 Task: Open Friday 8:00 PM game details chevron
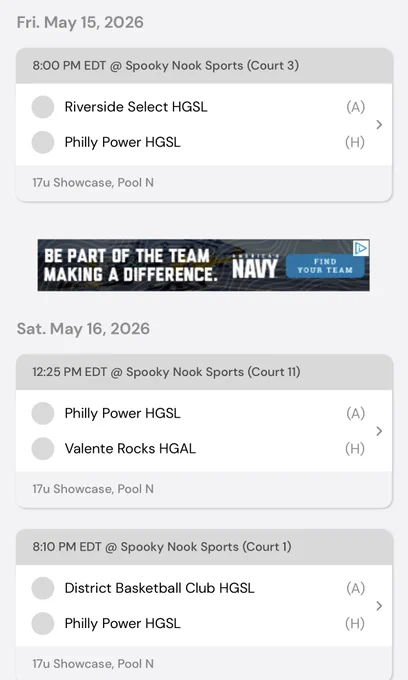379,125
